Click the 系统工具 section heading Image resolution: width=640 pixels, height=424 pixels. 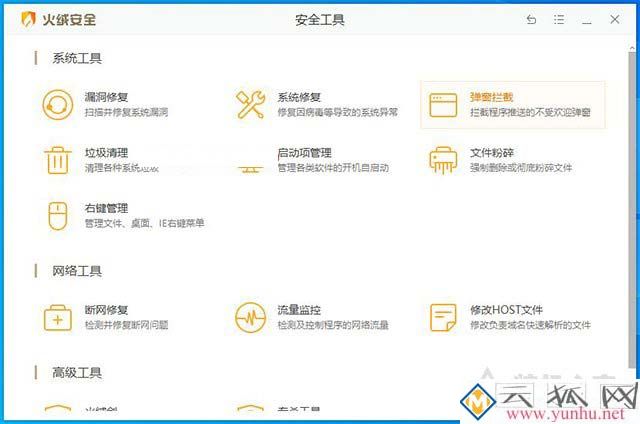pos(77,58)
